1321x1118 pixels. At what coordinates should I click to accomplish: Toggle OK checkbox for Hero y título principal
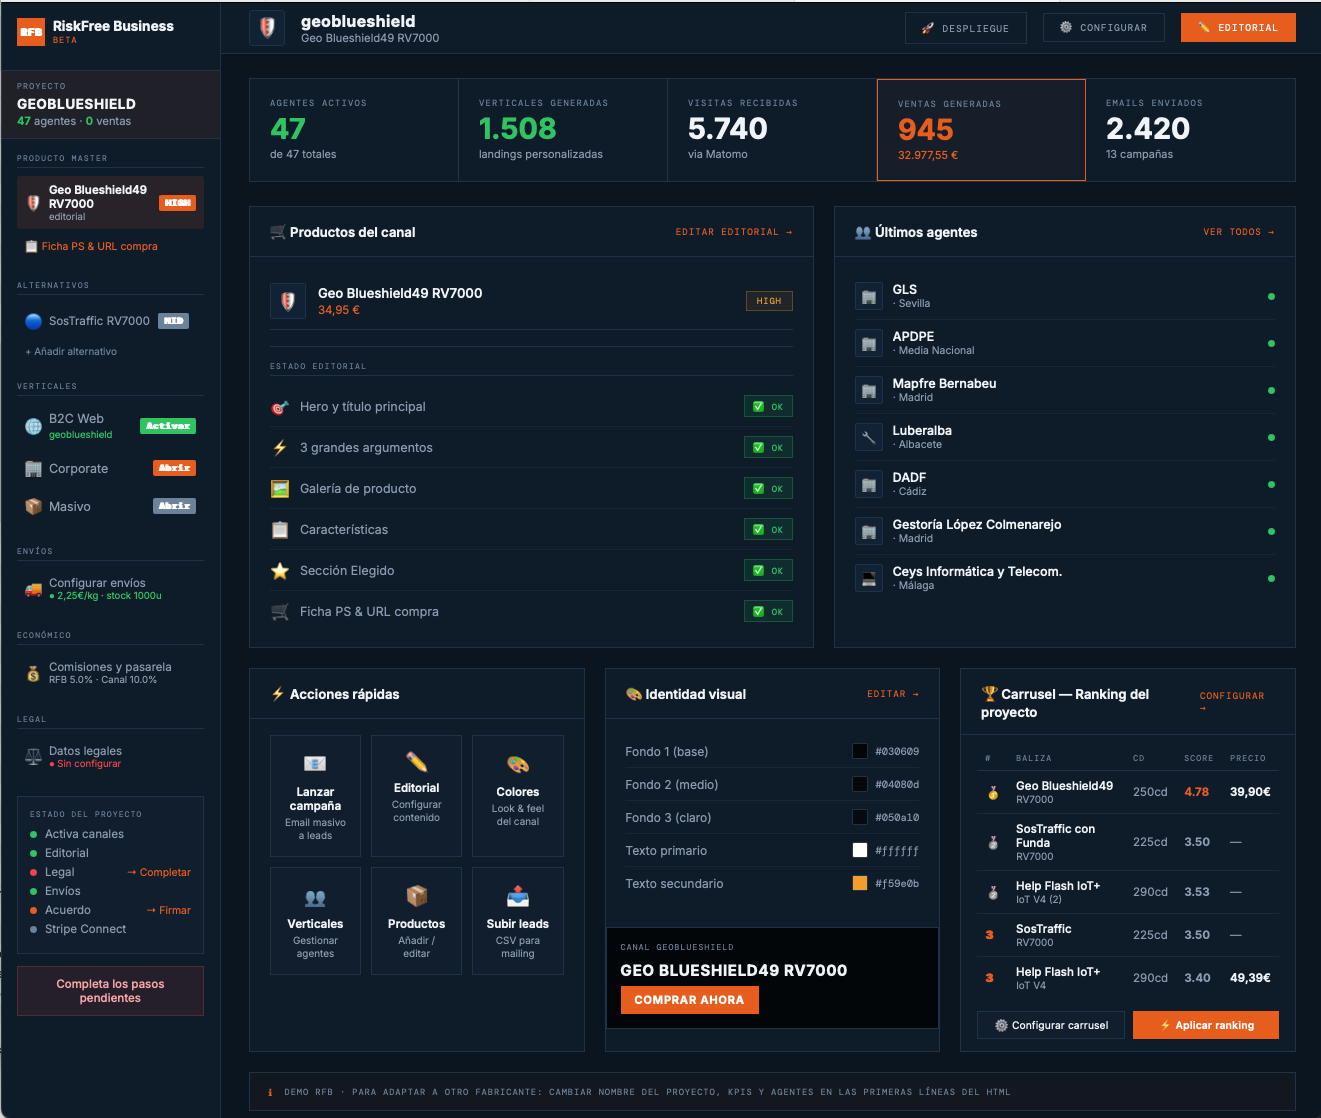coord(768,407)
